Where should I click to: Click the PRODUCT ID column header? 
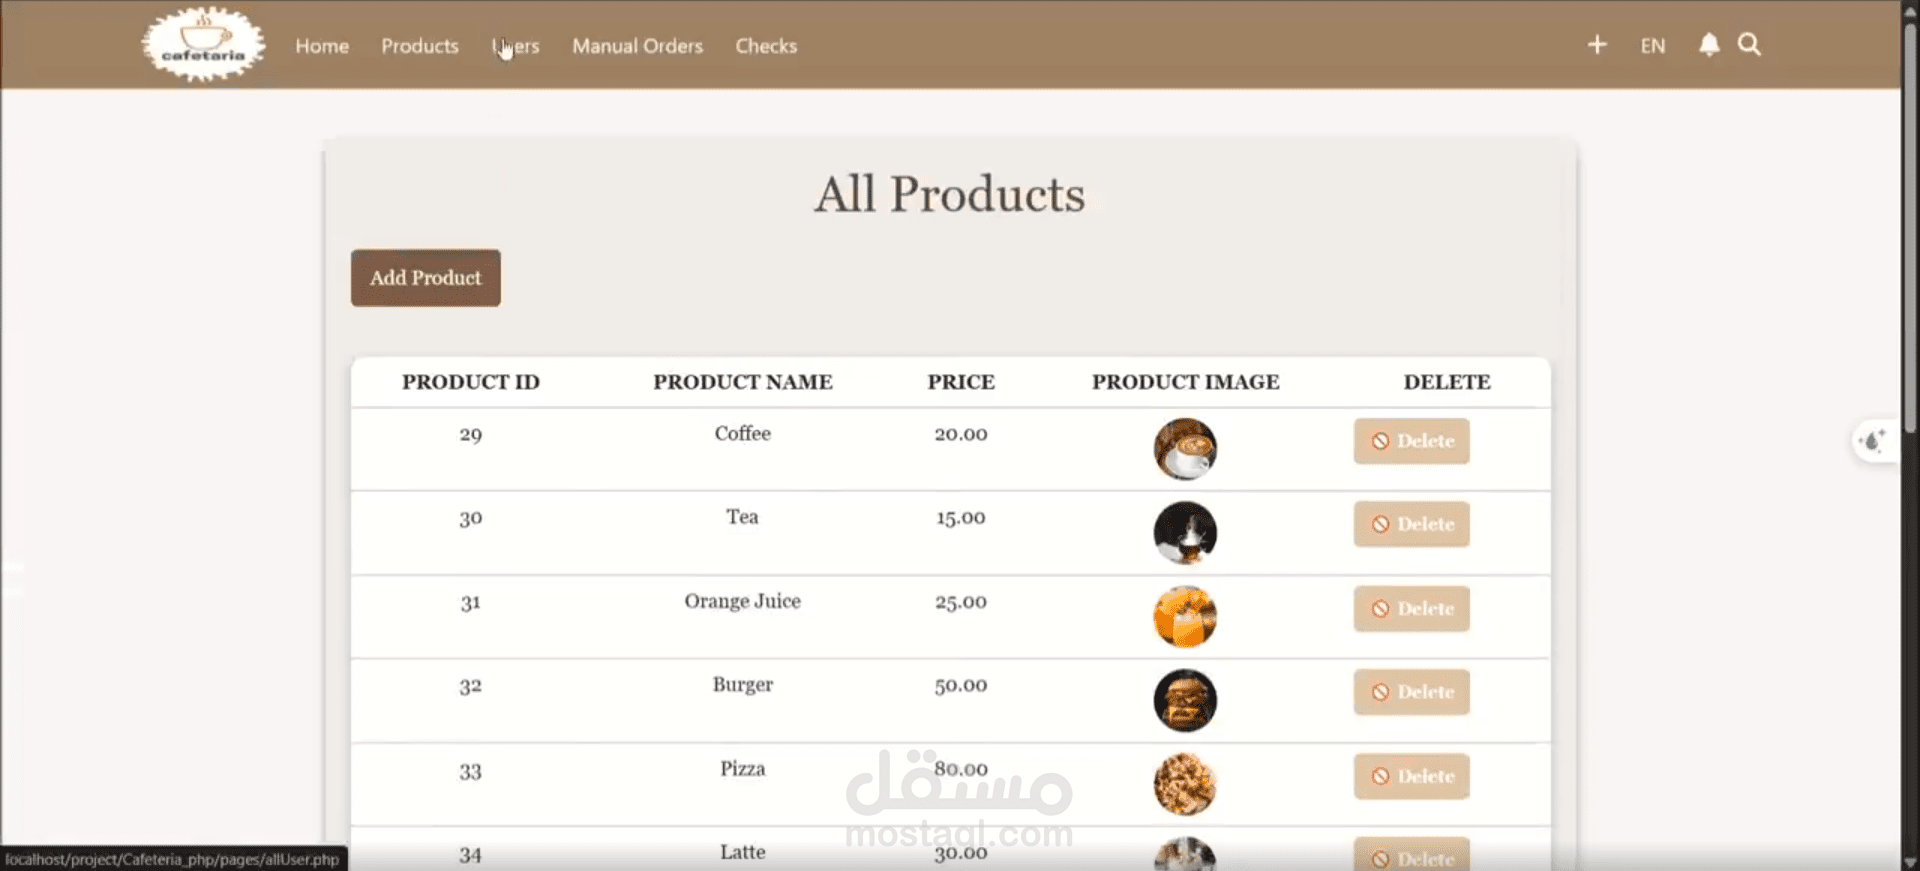471,382
